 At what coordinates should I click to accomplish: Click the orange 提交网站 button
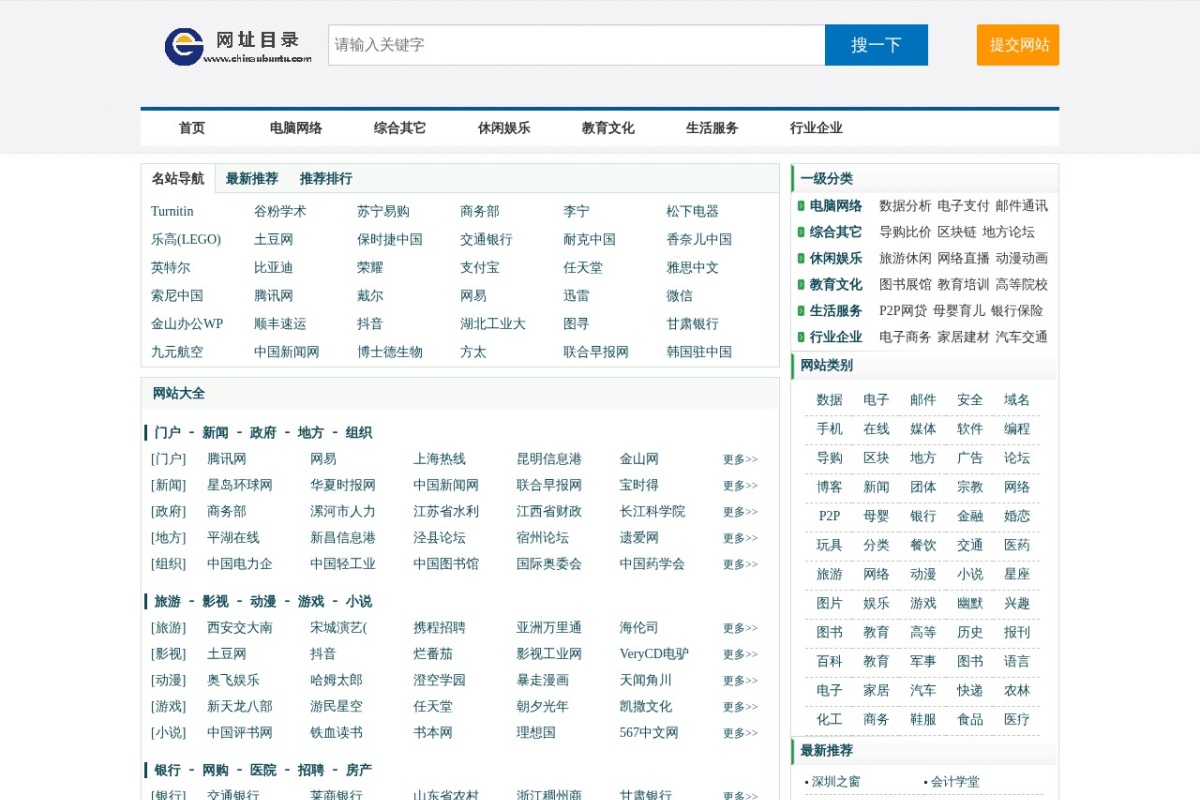tap(1018, 45)
